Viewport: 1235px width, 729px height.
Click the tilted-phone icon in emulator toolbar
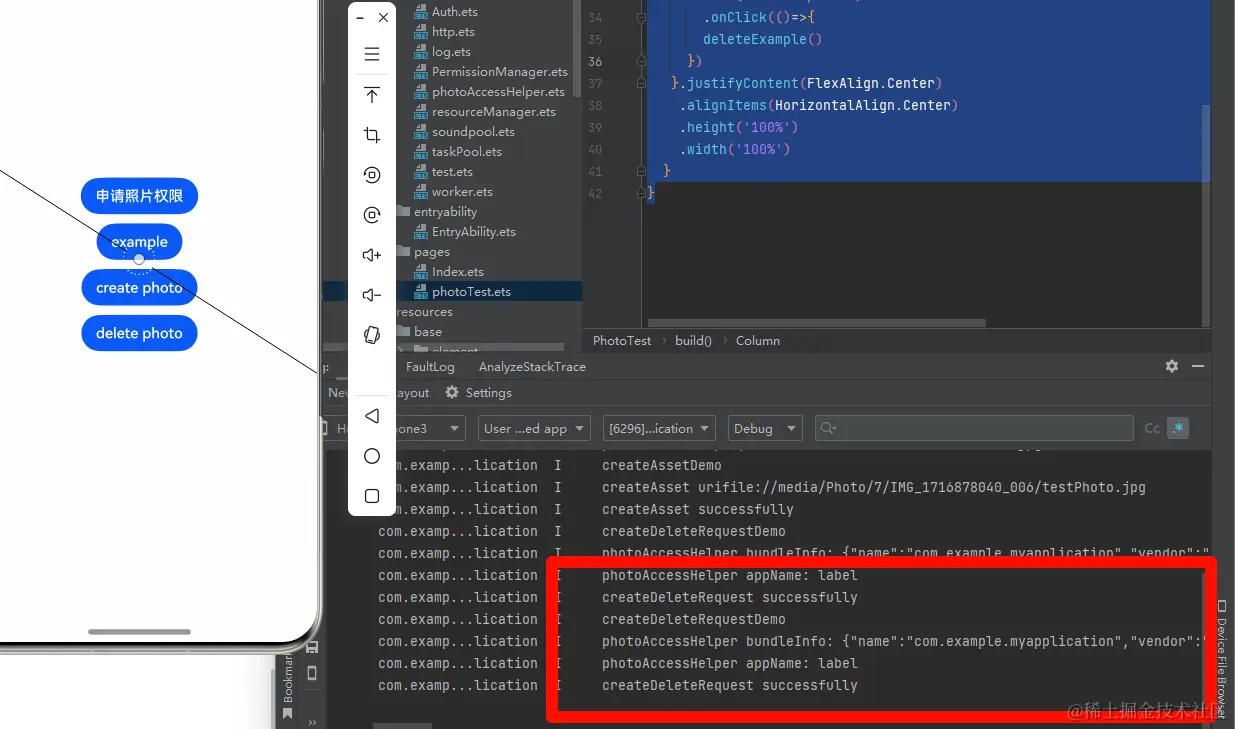tap(372, 335)
